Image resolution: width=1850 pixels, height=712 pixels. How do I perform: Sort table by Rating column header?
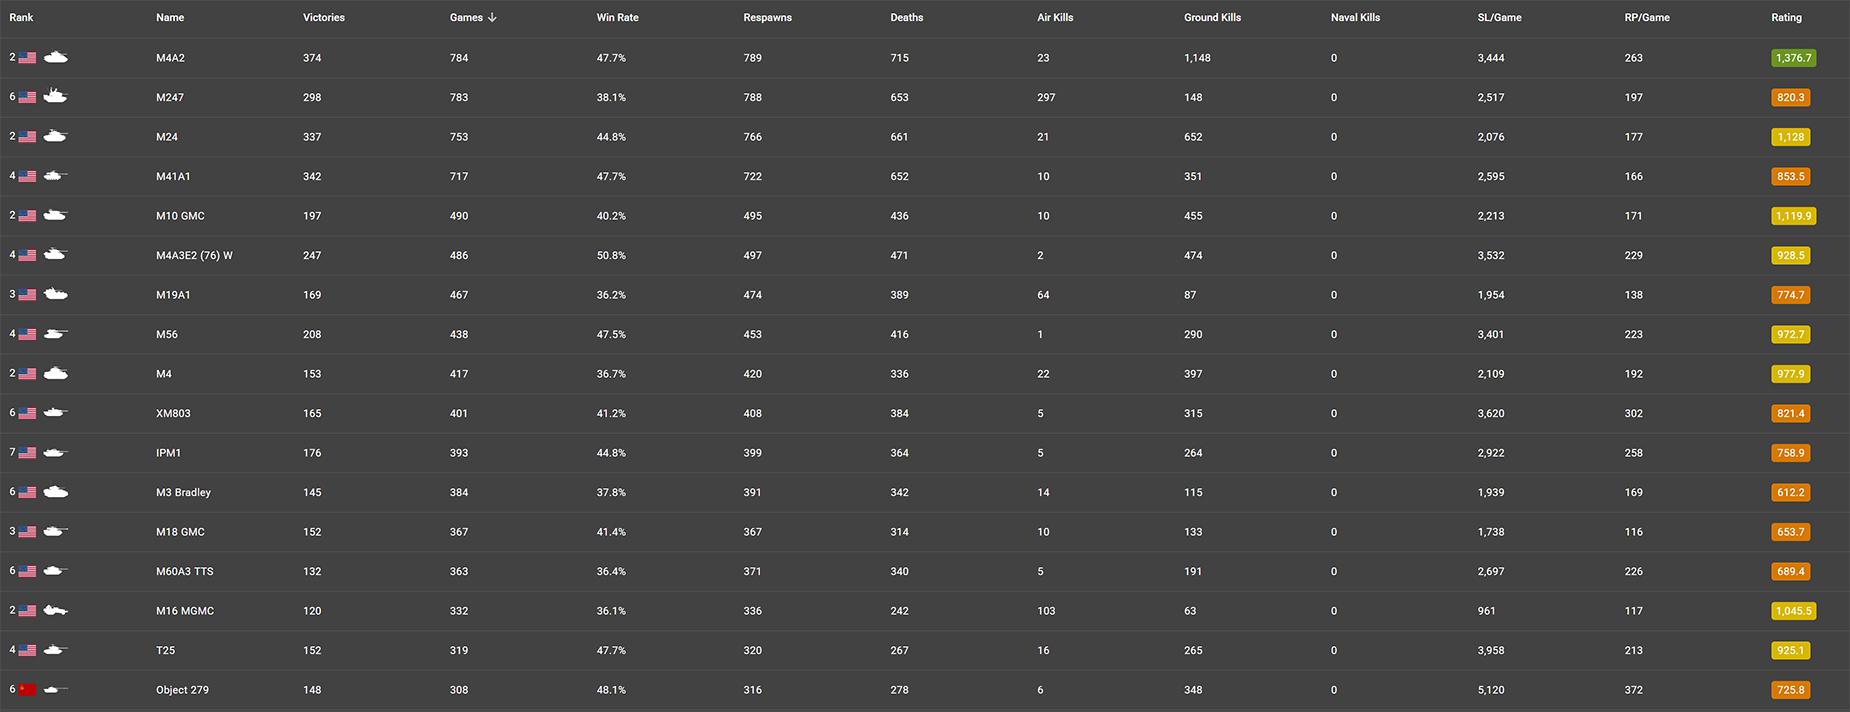(1786, 17)
